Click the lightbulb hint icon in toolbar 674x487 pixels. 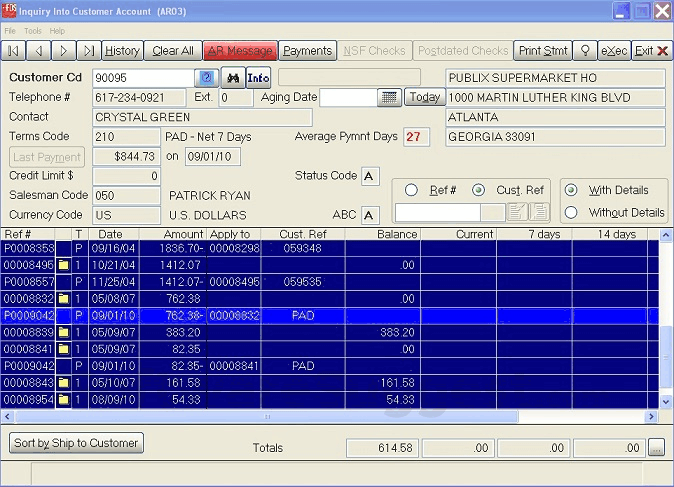(585, 51)
